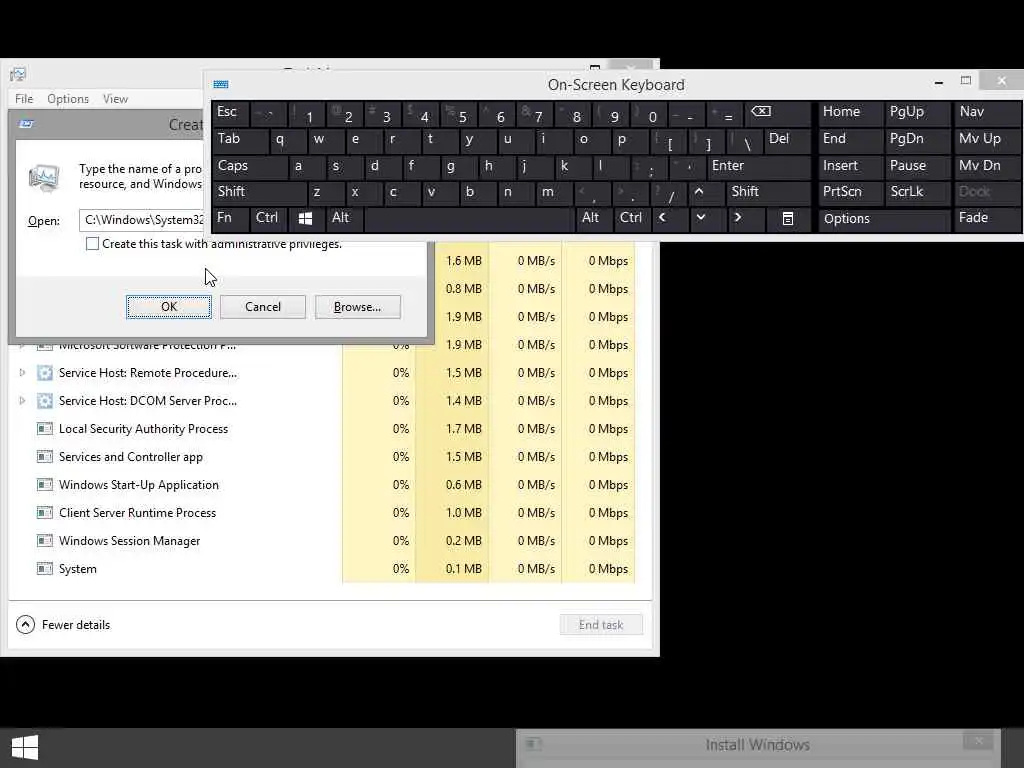Click the On-Screen Keyboard title bar icon
Viewport: 1024px width, 768px height.
[221, 84]
